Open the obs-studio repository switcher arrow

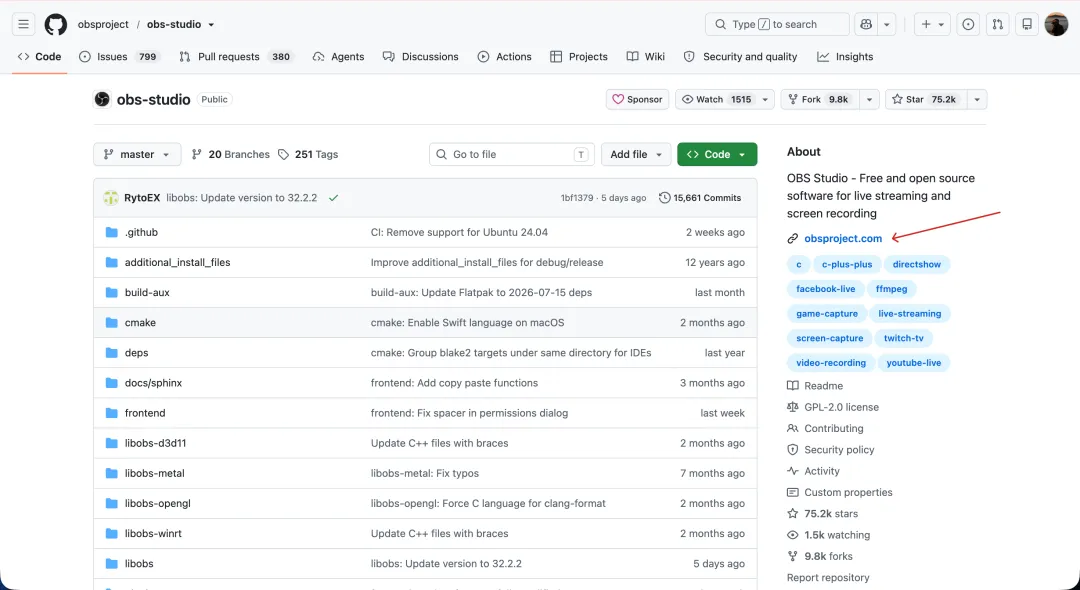point(211,25)
